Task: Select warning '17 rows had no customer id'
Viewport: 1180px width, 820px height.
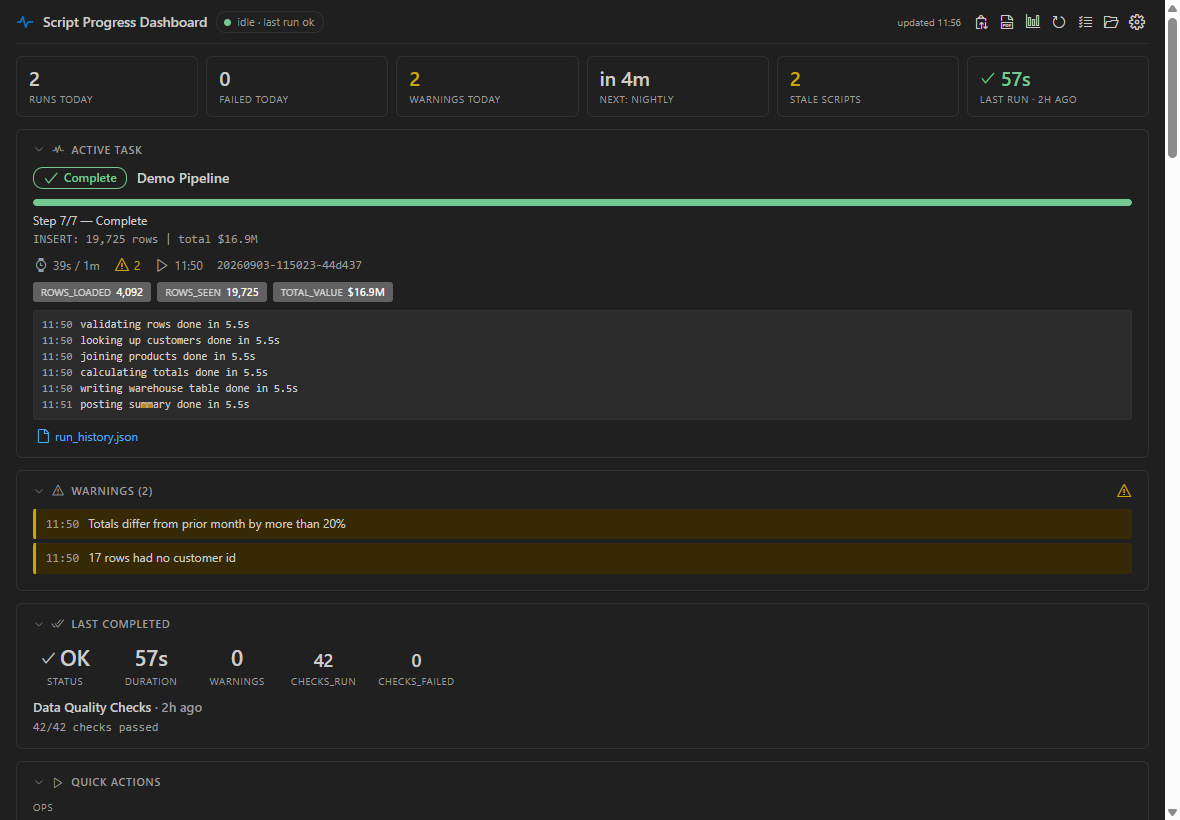Action: (582, 557)
